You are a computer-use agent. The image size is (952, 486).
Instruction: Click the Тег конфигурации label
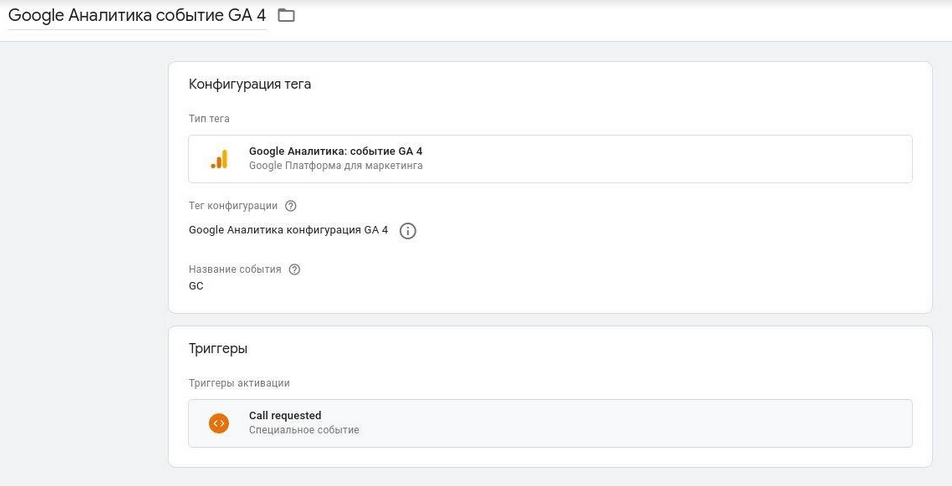pyautogui.click(x=233, y=206)
